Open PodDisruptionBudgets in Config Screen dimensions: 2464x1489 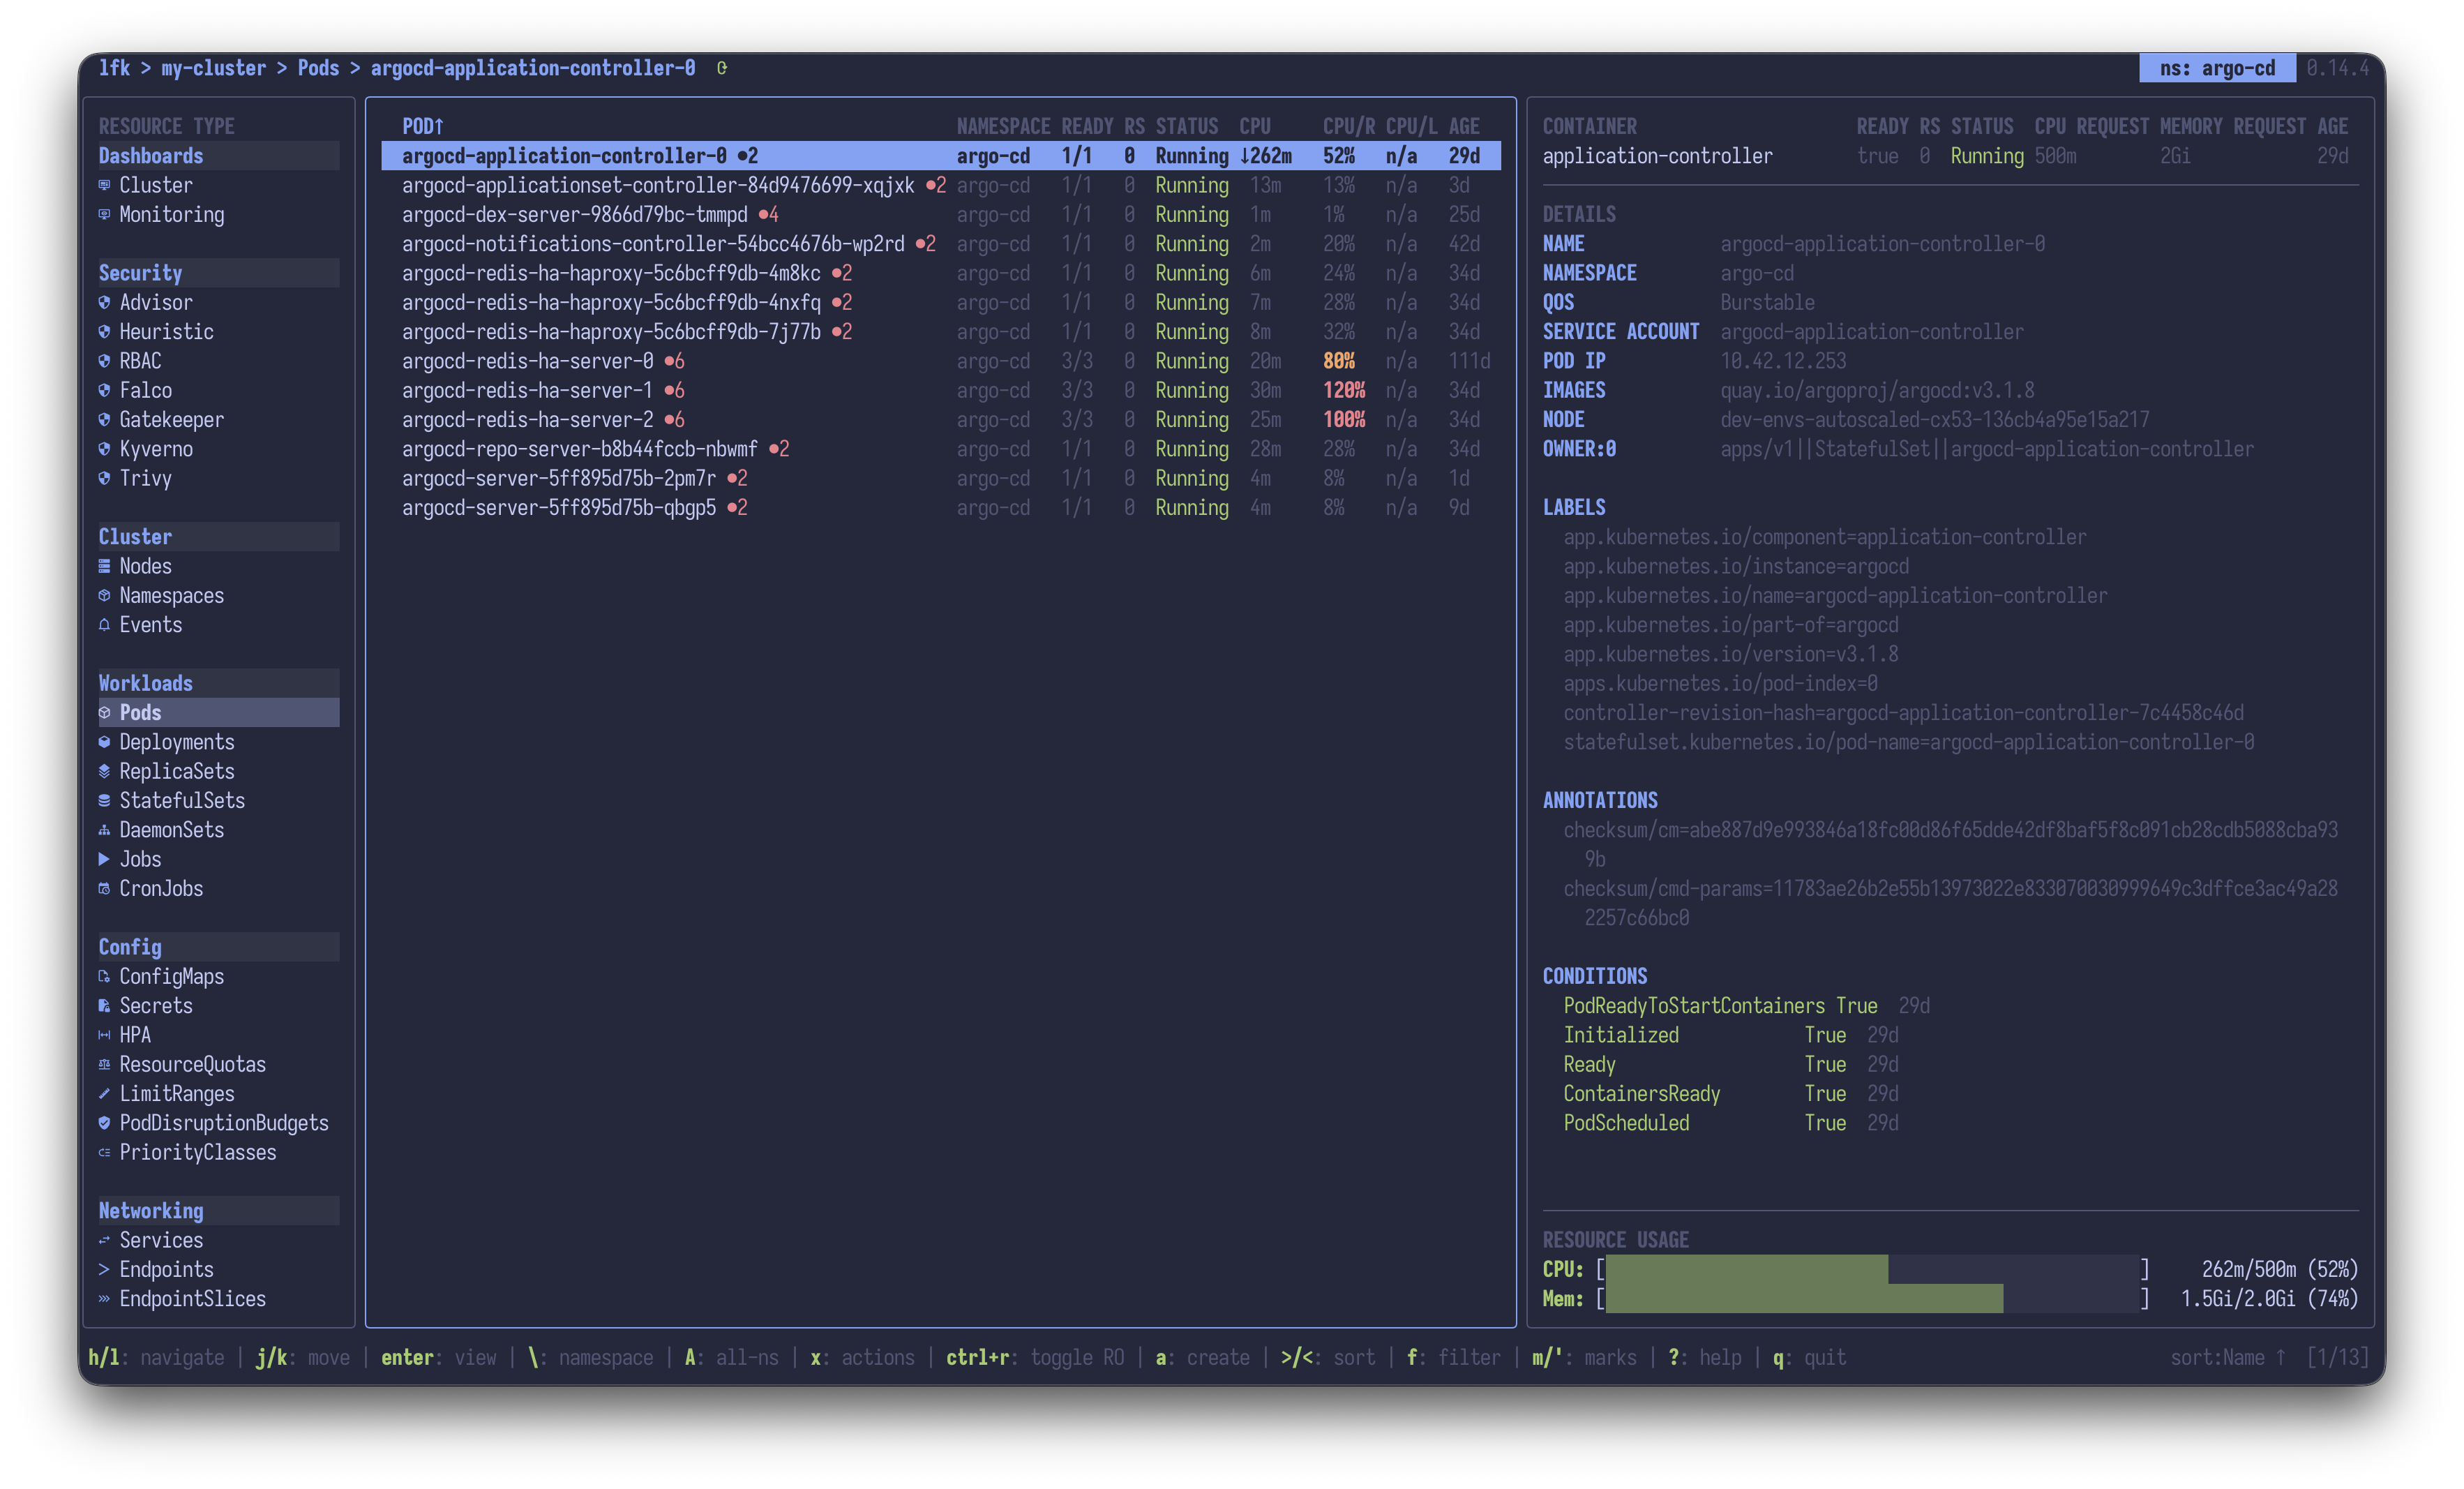(x=224, y=1123)
